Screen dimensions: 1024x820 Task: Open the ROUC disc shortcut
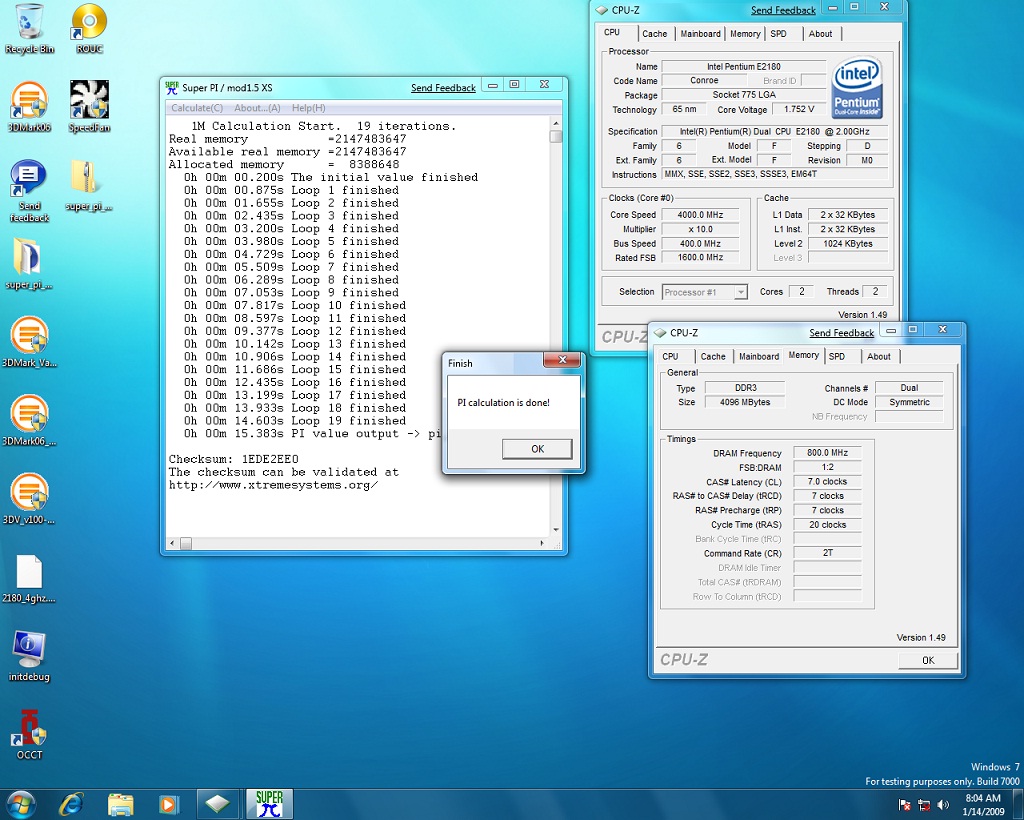click(x=89, y=28)
